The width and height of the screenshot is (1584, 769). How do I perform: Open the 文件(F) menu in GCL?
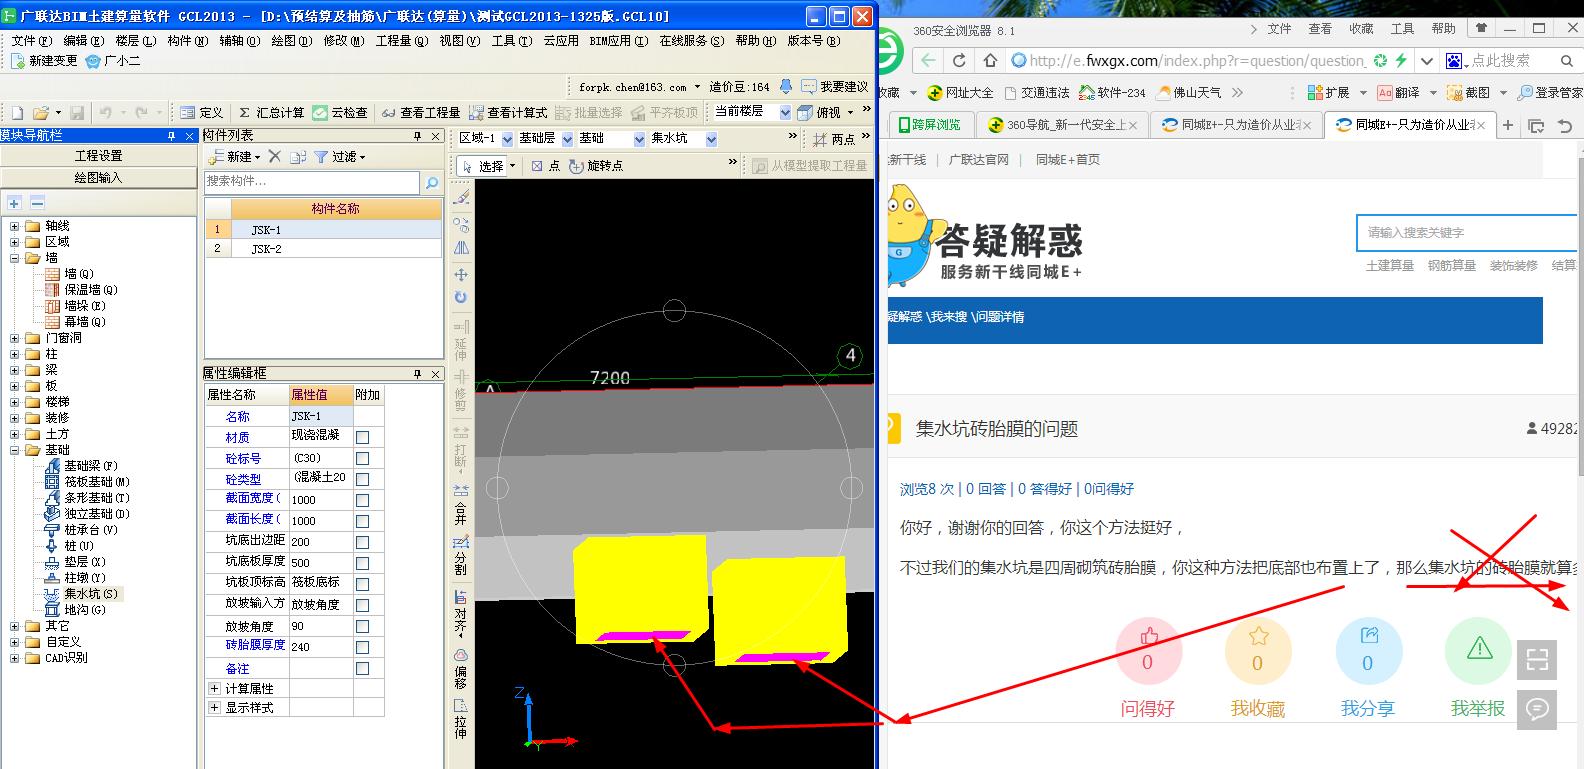[x=31, y=41]
